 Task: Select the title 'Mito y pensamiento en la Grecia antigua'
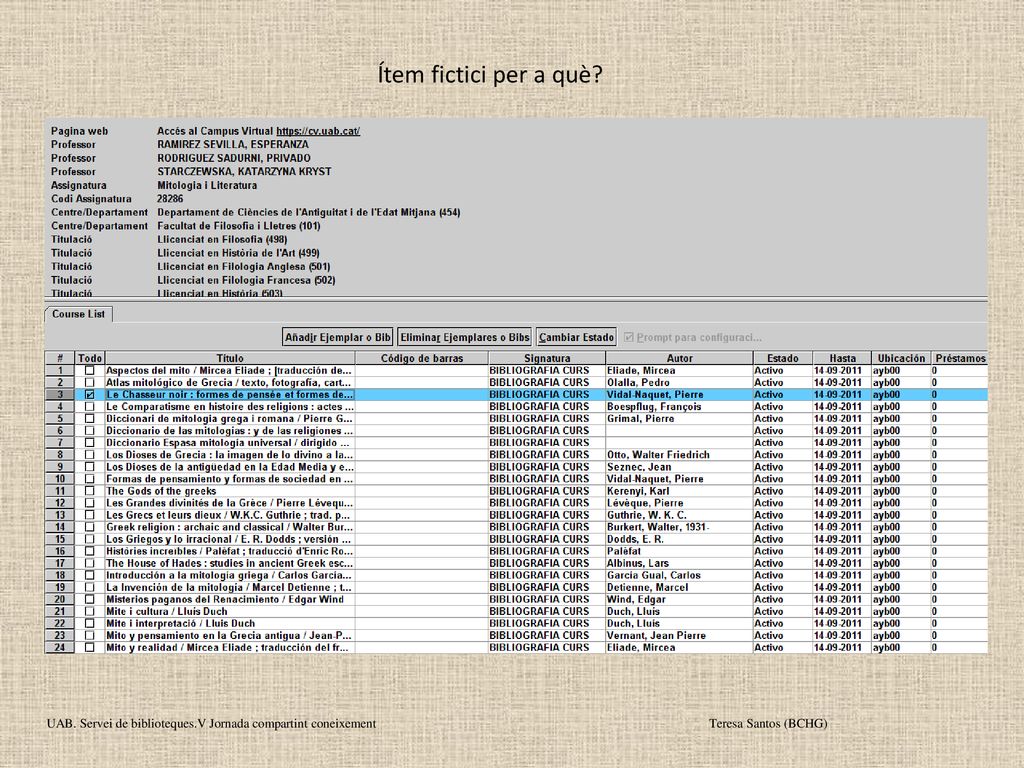coord(229,635)
